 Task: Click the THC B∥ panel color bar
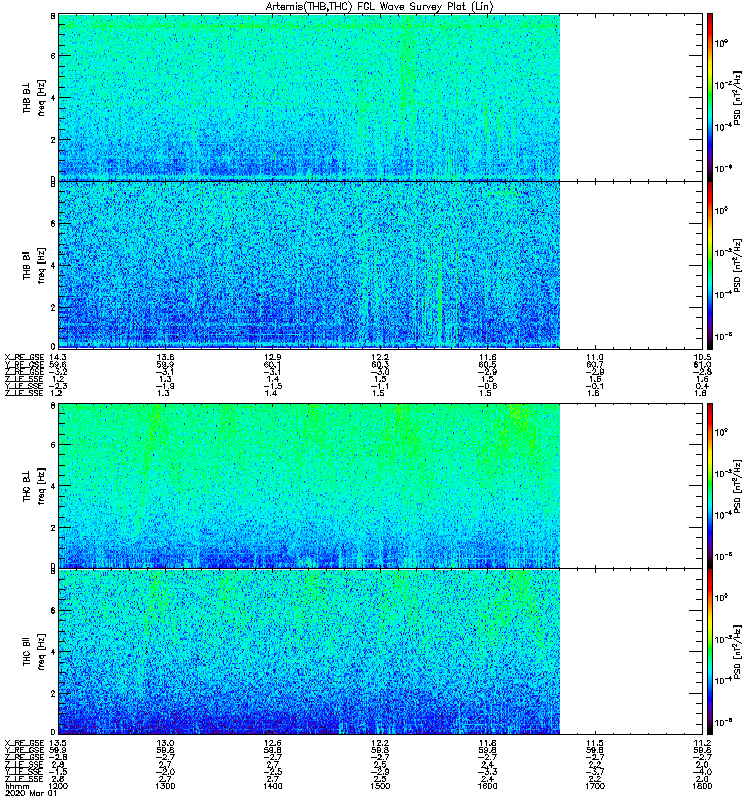[x=710, y=652]
